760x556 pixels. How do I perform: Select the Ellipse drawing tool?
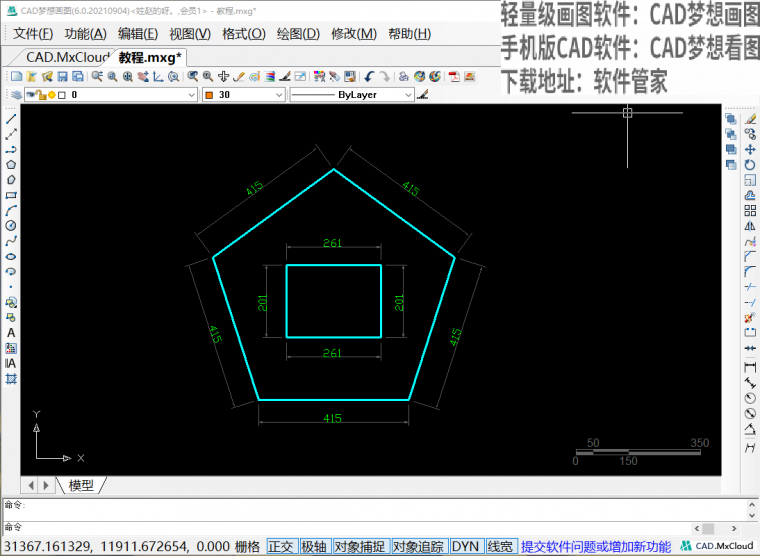point(11,256)
